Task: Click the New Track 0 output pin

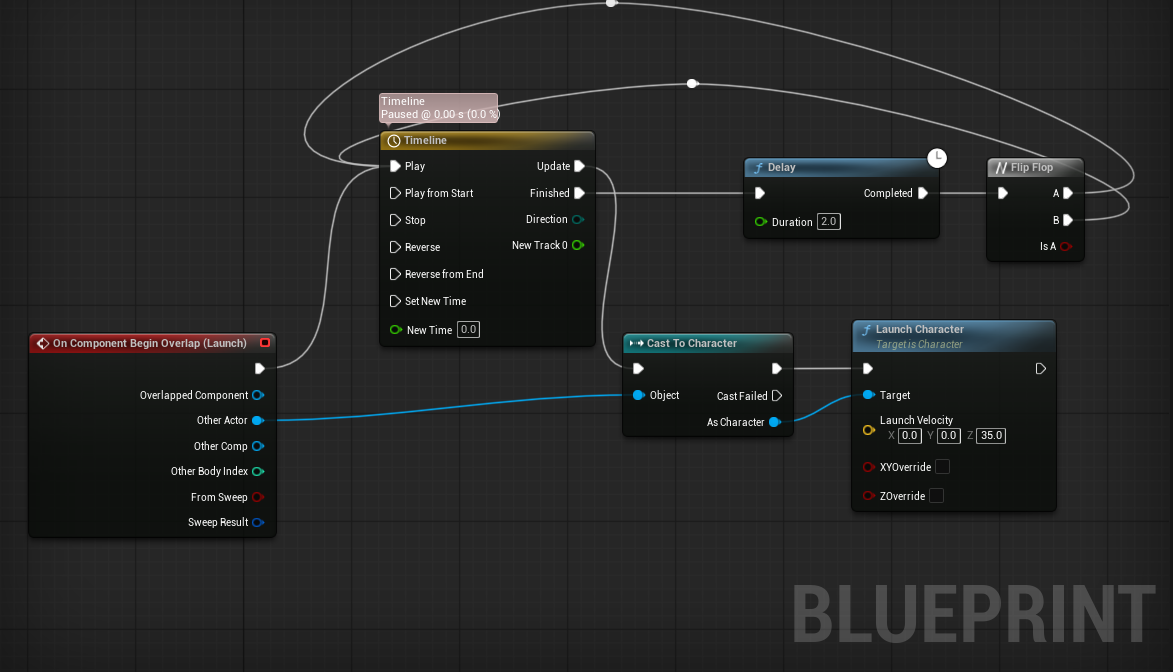Action: tap(578, 245)
